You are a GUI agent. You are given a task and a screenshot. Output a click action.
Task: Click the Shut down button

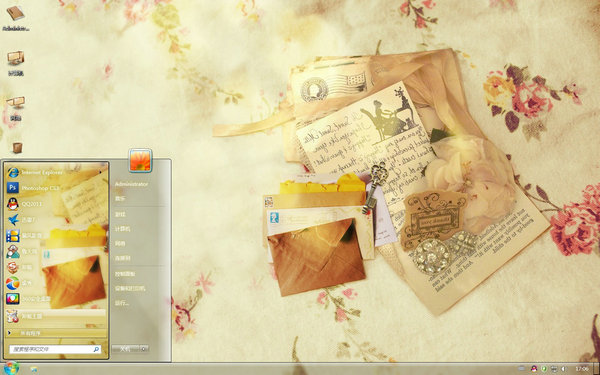[x=126, y=349]
